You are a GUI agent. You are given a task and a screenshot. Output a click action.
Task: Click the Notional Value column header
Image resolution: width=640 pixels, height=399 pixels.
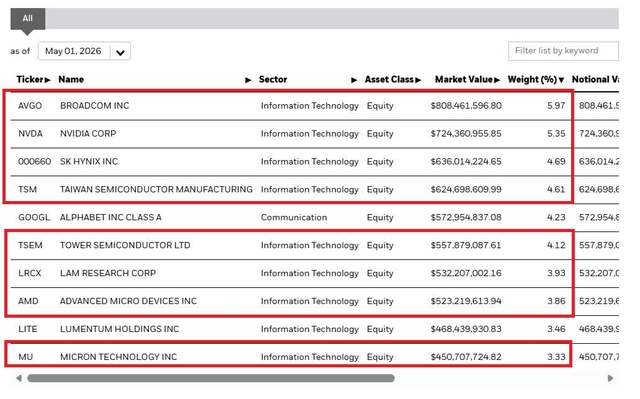(x=595, y=80)
